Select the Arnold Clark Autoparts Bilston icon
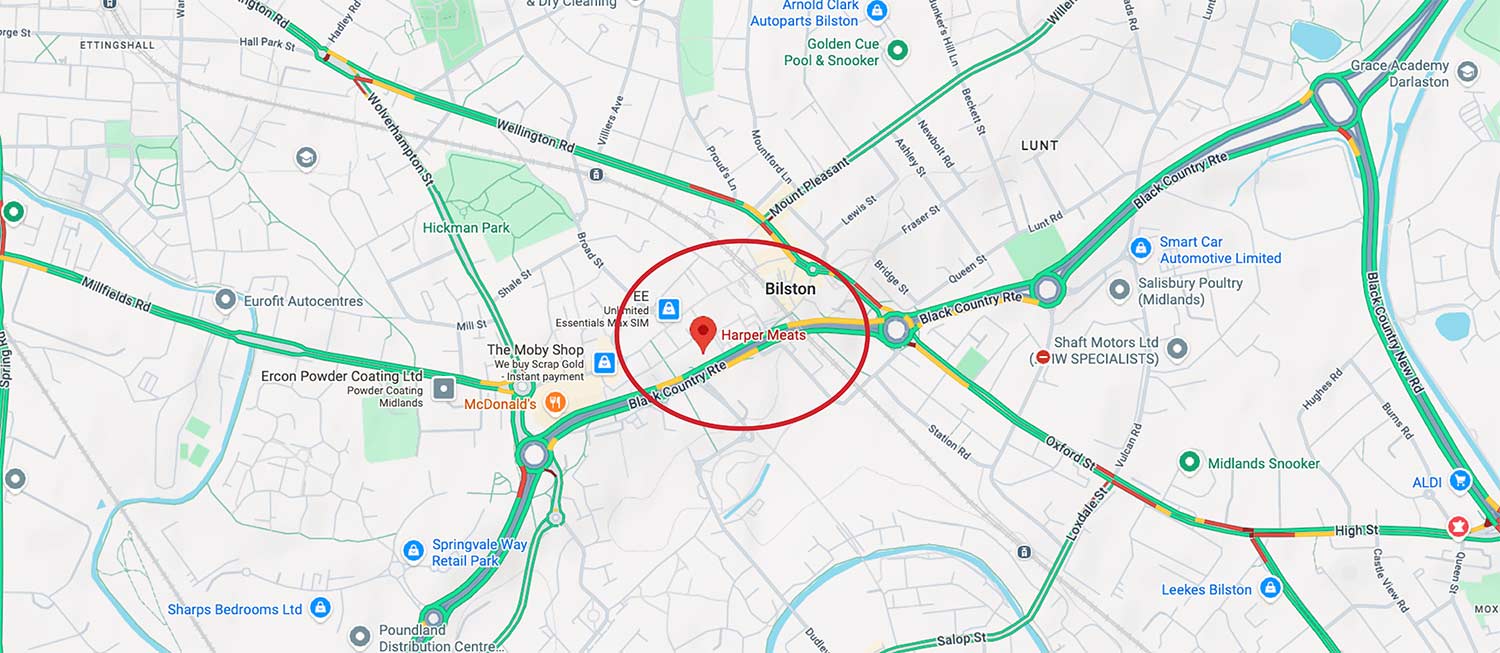Image resolution: width=1500 pixels, height=653 pixels. pos(877,11)
